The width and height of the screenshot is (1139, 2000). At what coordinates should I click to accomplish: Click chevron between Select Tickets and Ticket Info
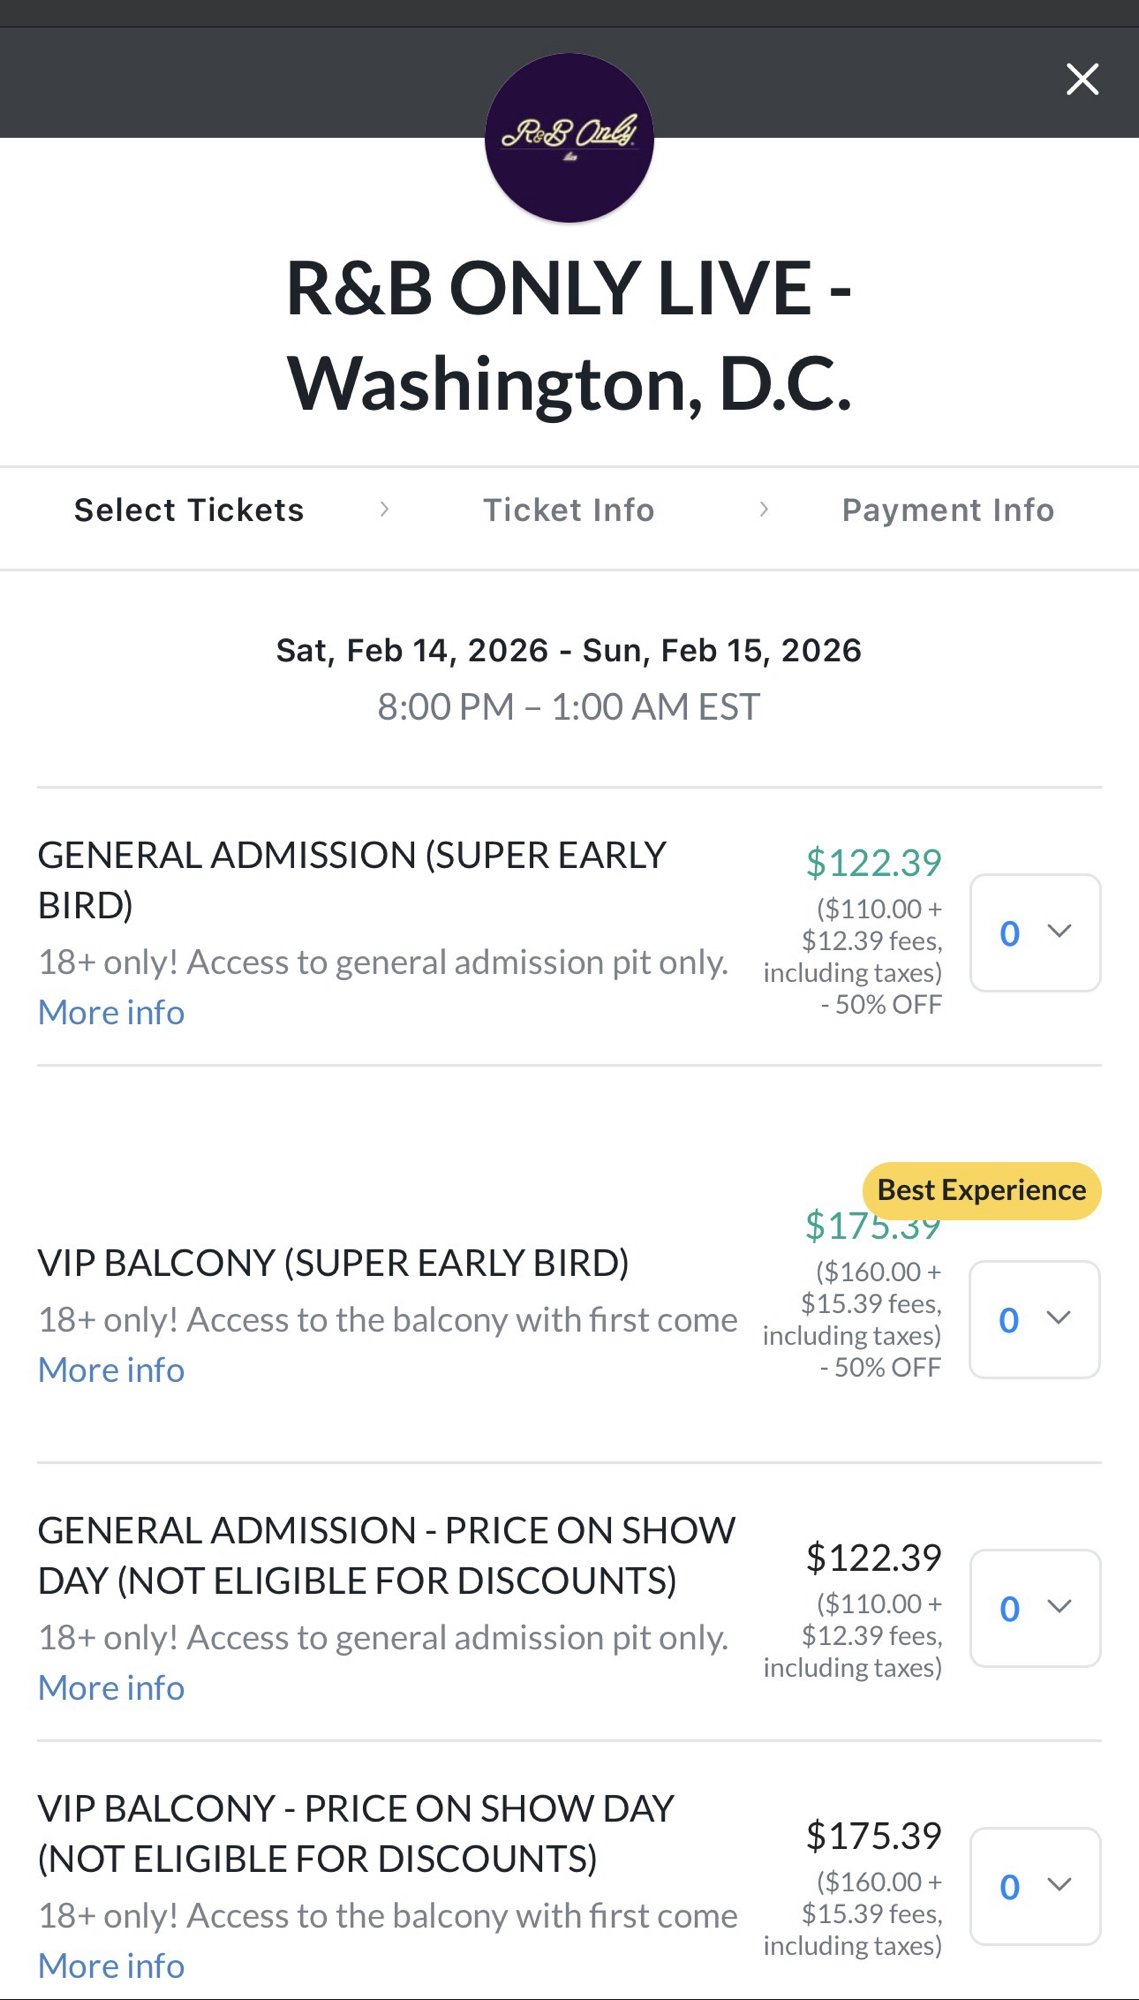coord(384,510)
